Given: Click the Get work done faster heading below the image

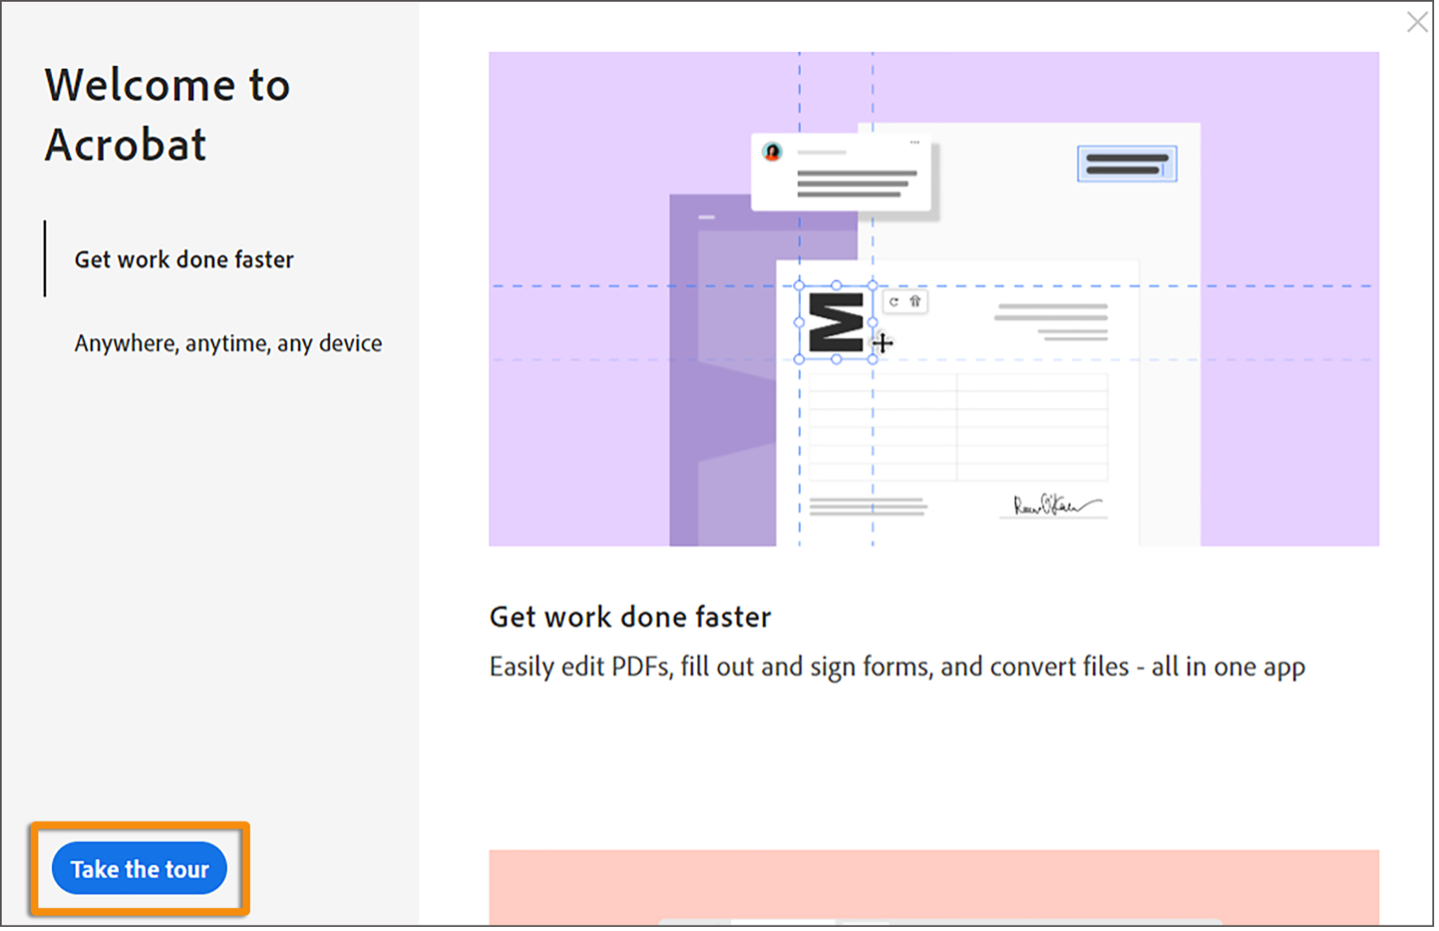Looking at the screenshot, I should 629,617.
